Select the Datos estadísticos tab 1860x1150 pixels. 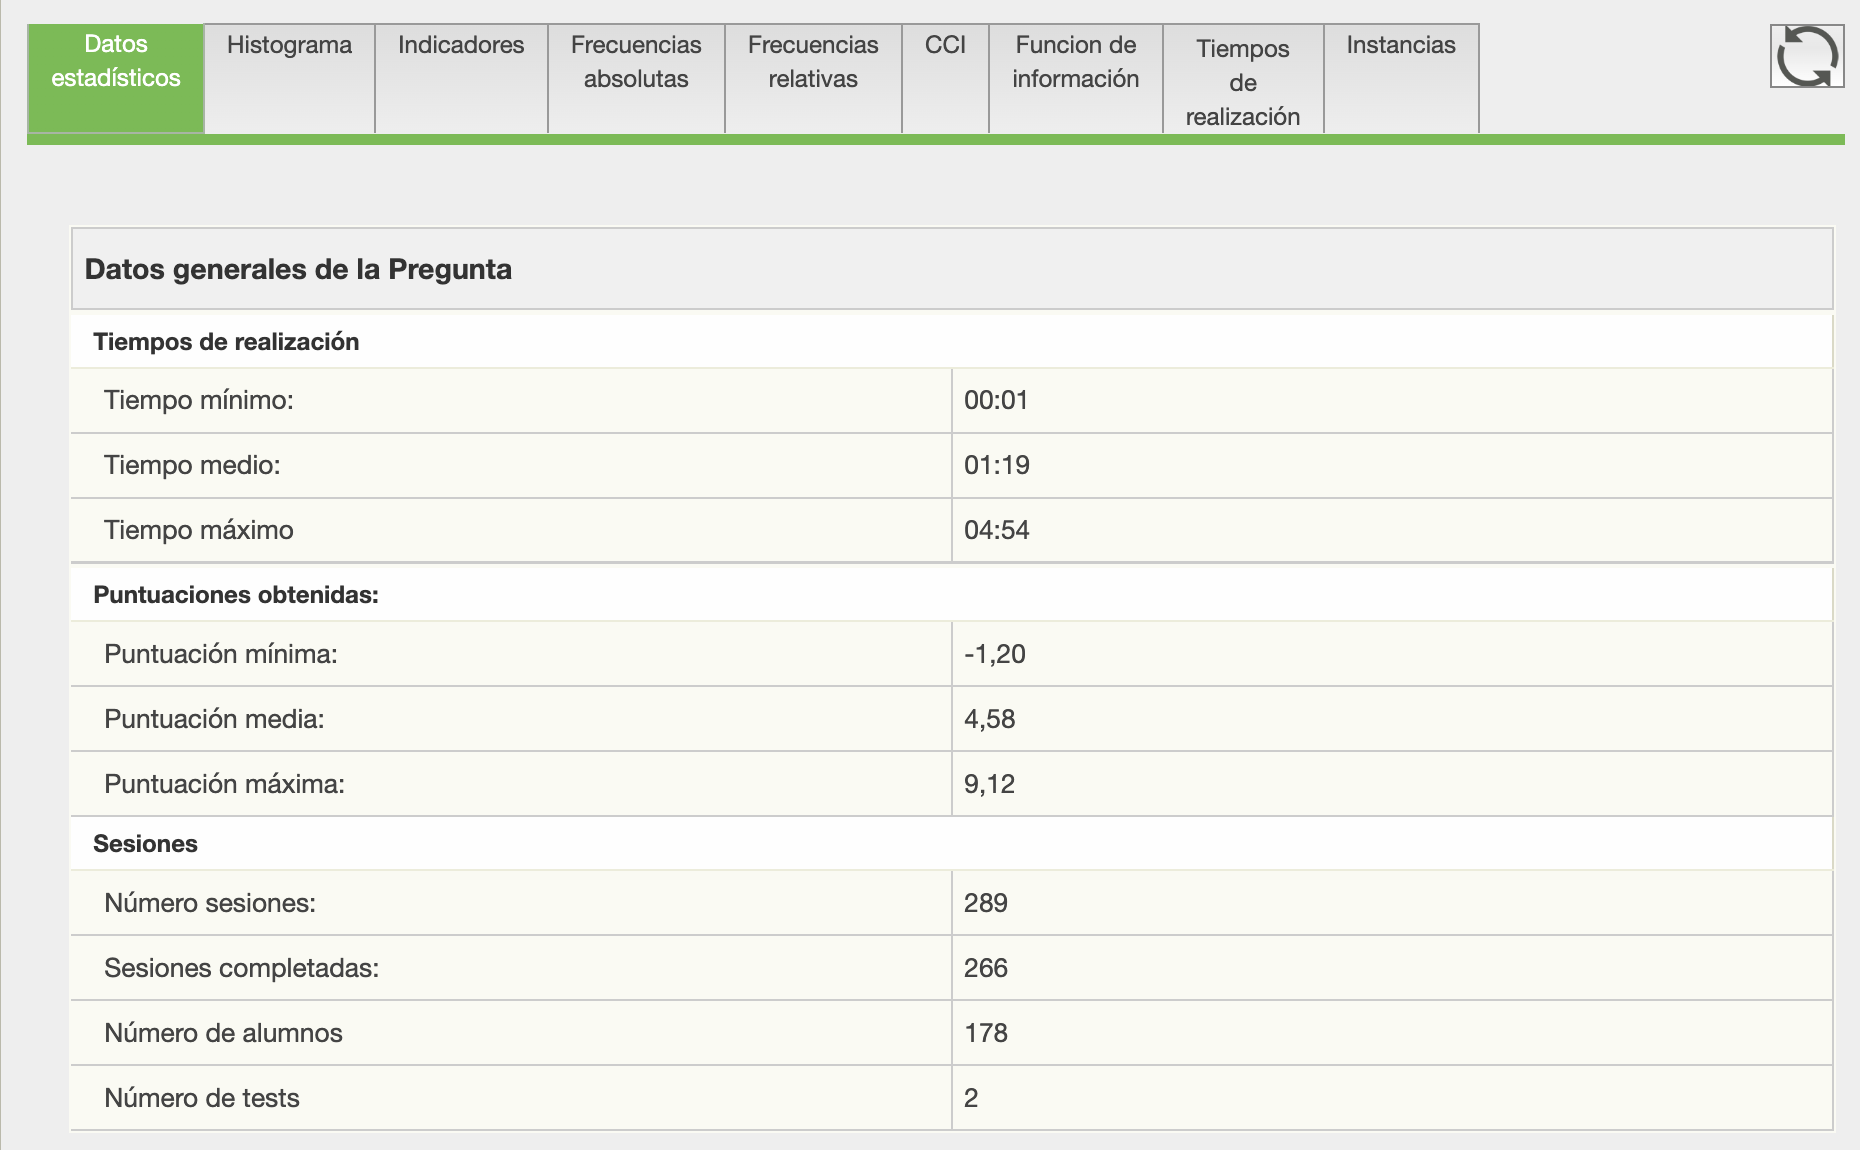tap(116, 62)
